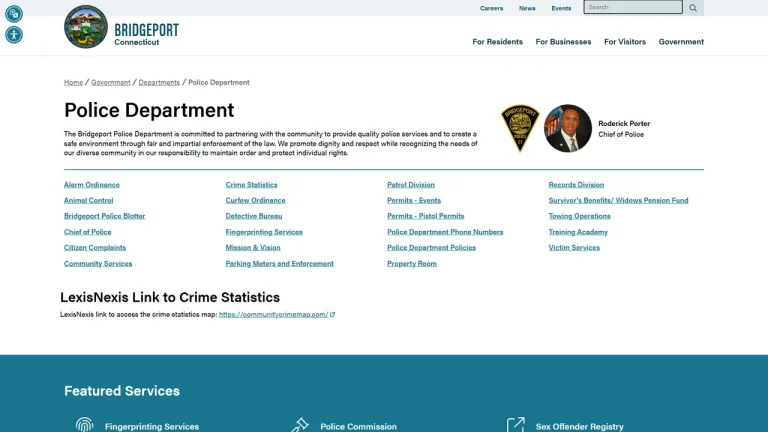Image resolution: width=768 pixels, height=432 pixels.
Task: Click the Bridgeport city seal logo
Action: click(86, 27)
